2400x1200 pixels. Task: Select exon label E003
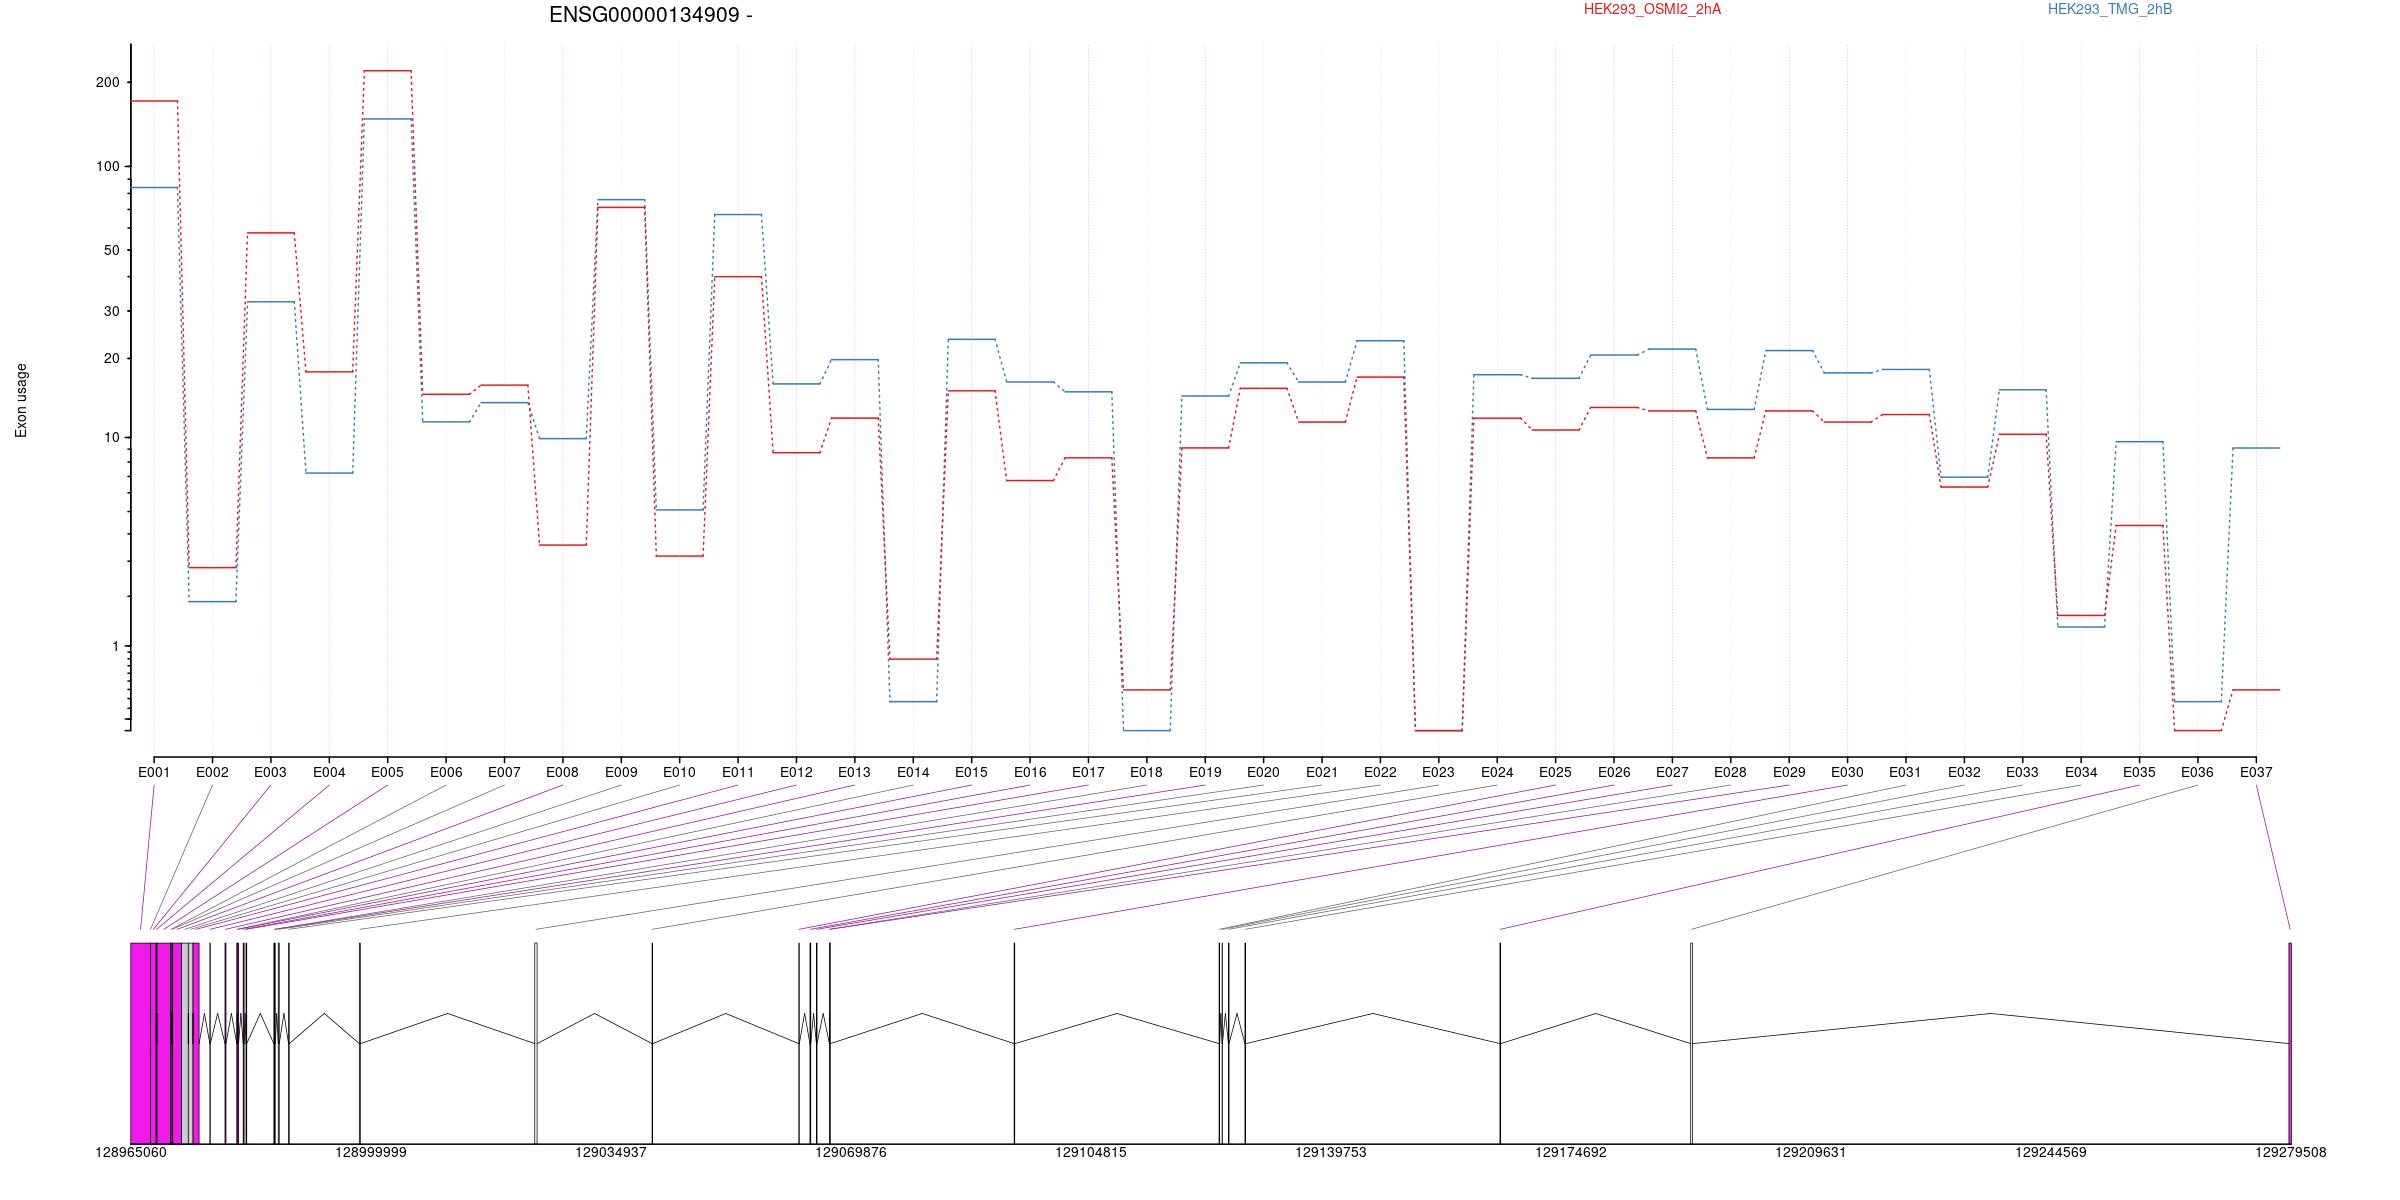click(270, 772)
